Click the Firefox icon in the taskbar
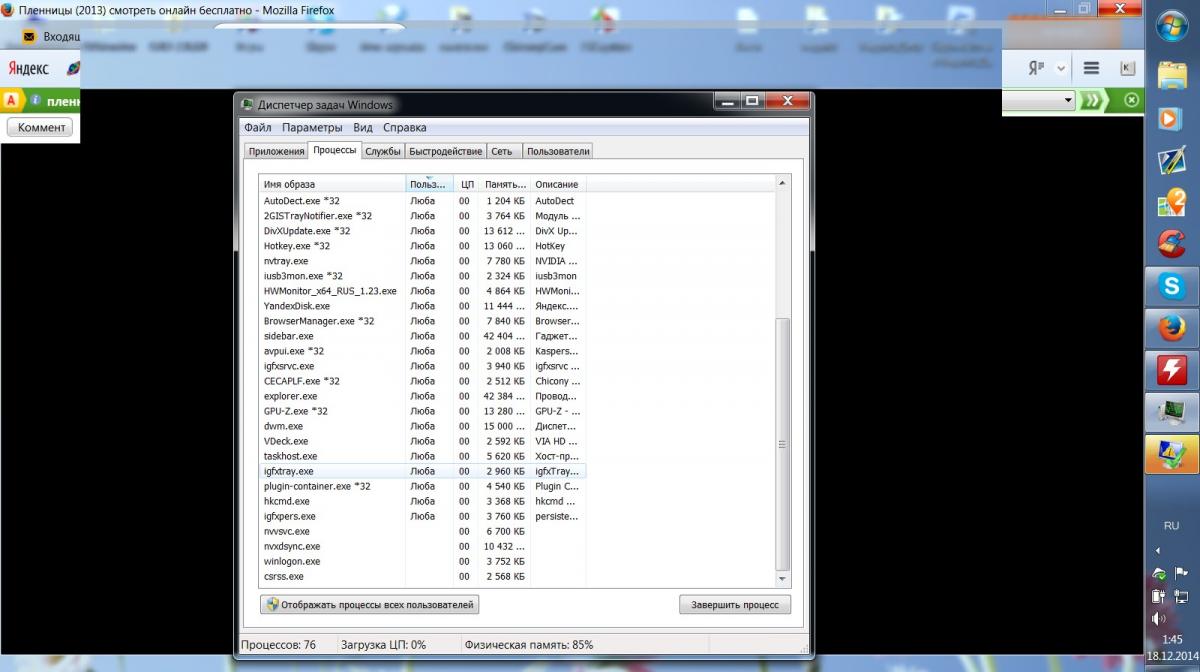This screenshot has width=1200, height=672. (1171, 329)
